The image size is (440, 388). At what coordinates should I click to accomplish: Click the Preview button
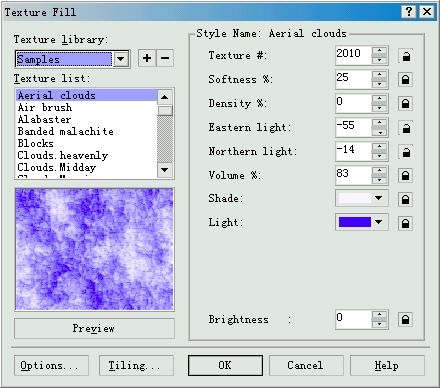pos(94,328)
